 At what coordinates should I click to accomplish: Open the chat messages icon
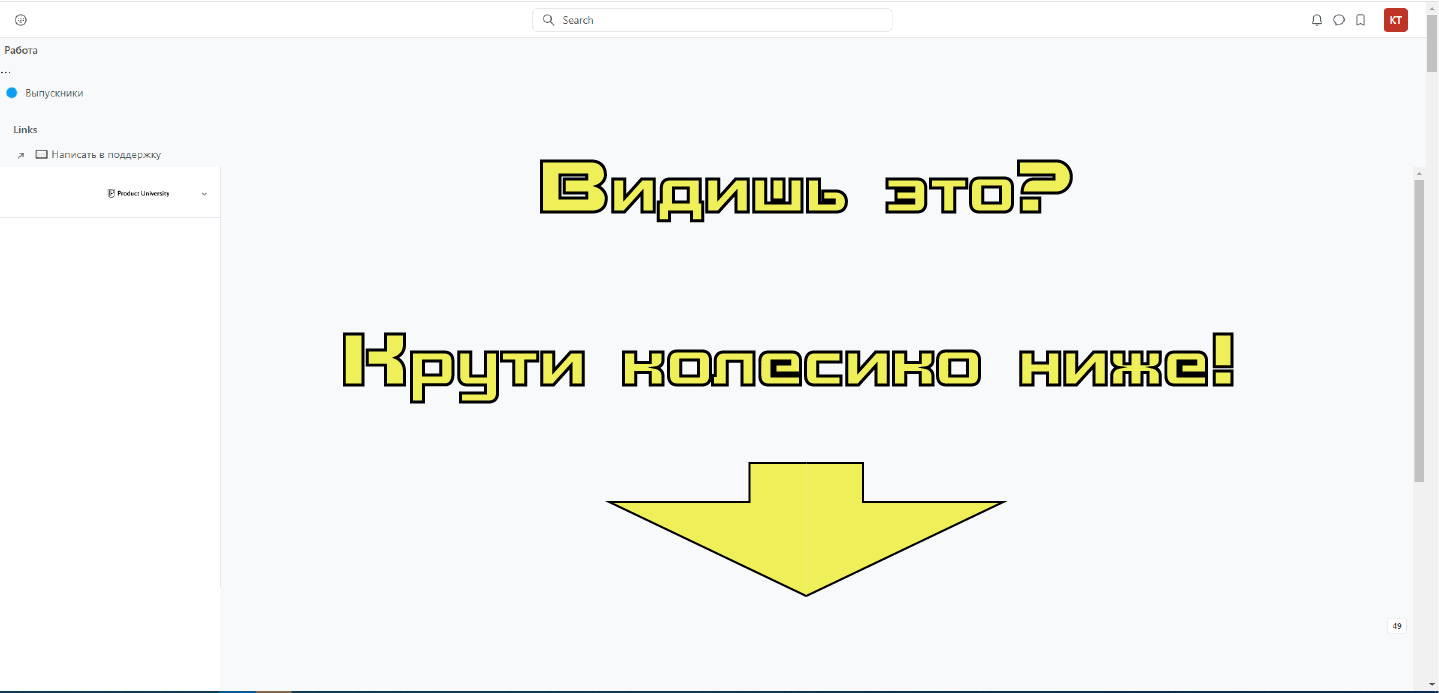coord(1338,19)
